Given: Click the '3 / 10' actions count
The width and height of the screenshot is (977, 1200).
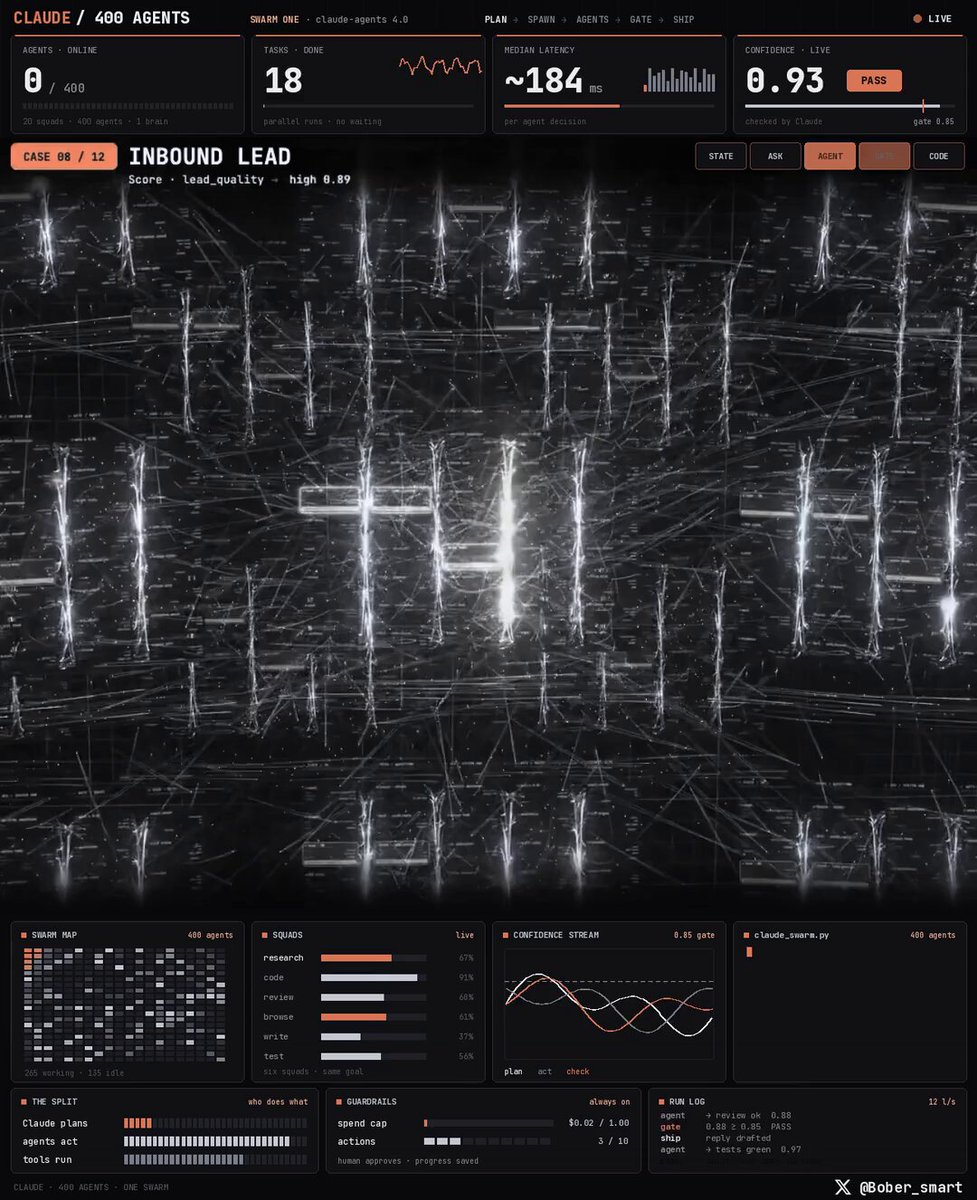Looking at the screenshot, I should point(613,1141).
